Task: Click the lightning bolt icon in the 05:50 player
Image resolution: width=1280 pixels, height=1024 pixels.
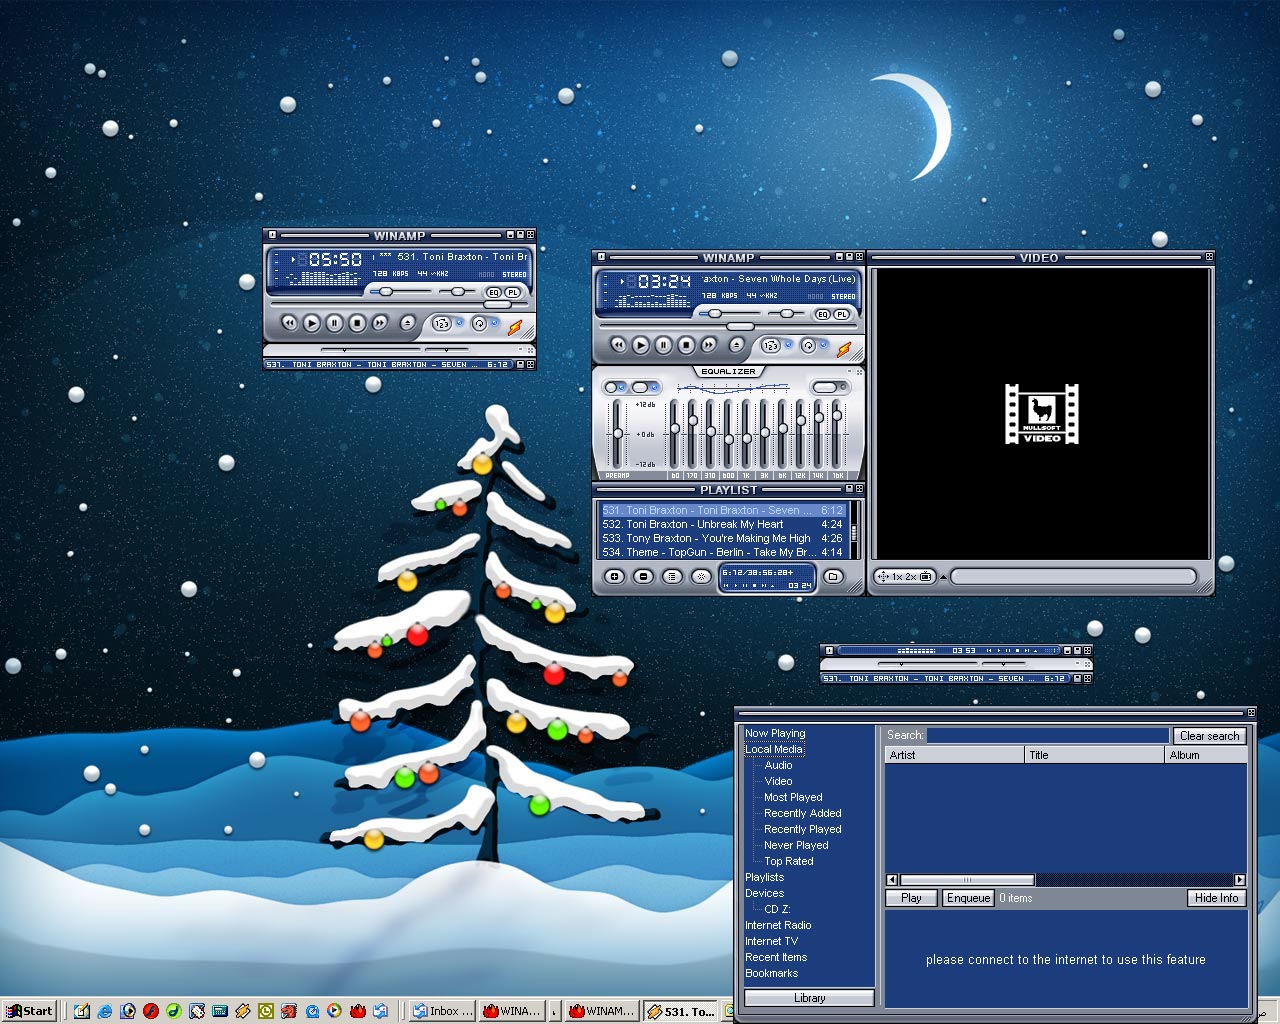Action: click(x=514, y=326)
